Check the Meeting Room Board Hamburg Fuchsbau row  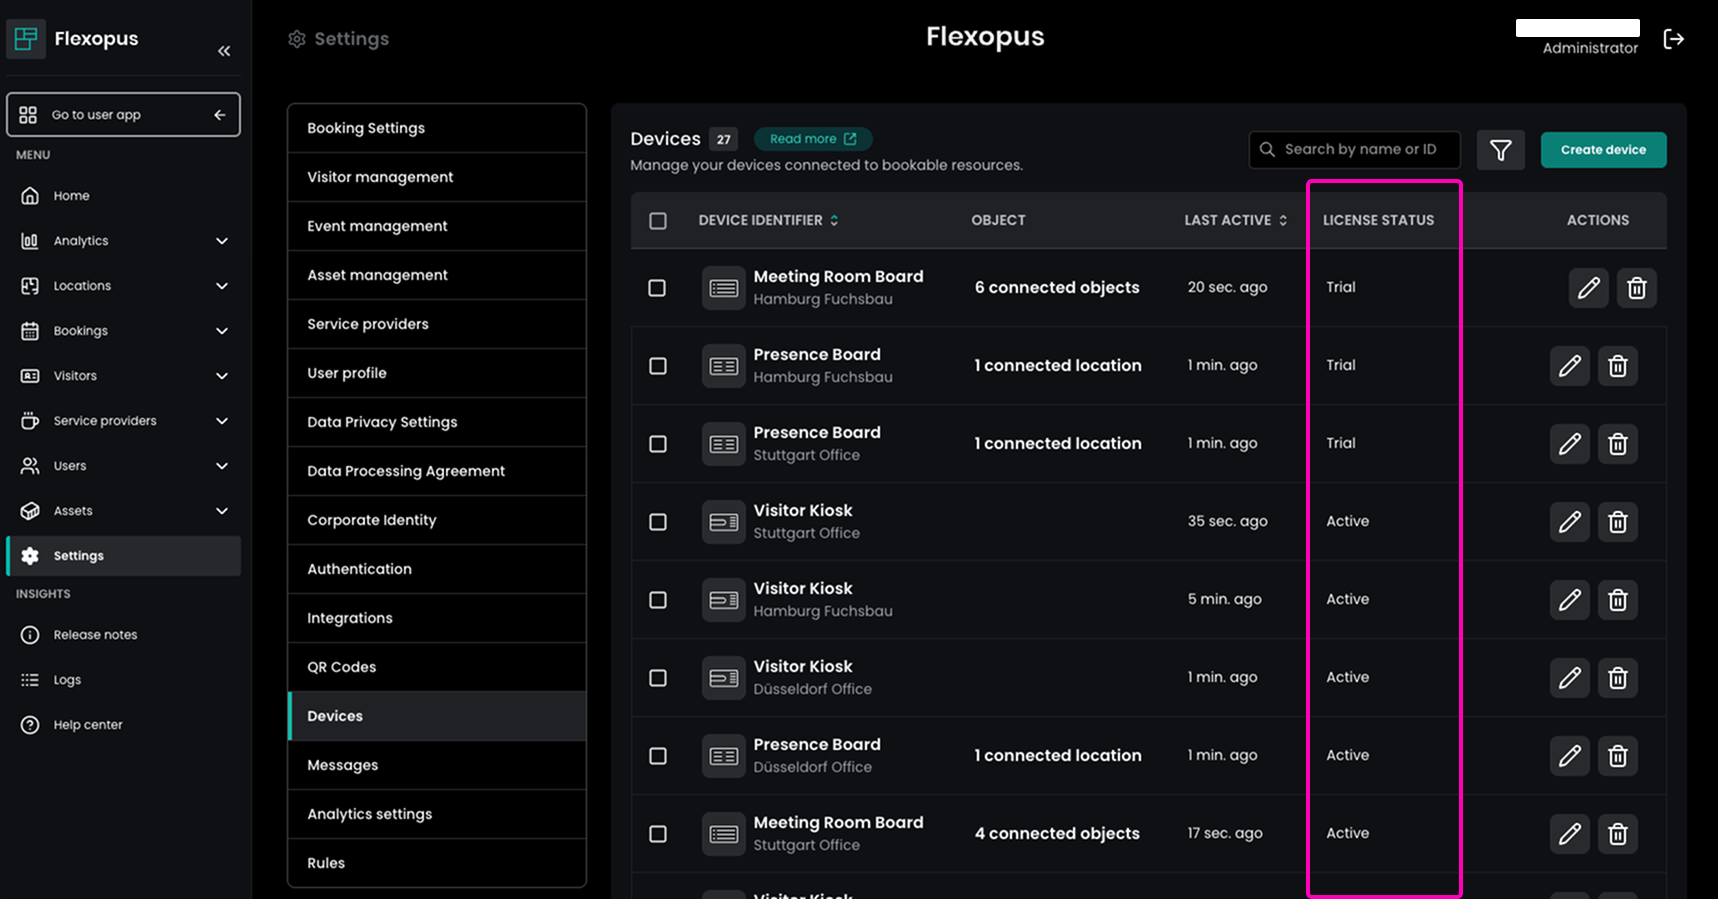[657, 288]
